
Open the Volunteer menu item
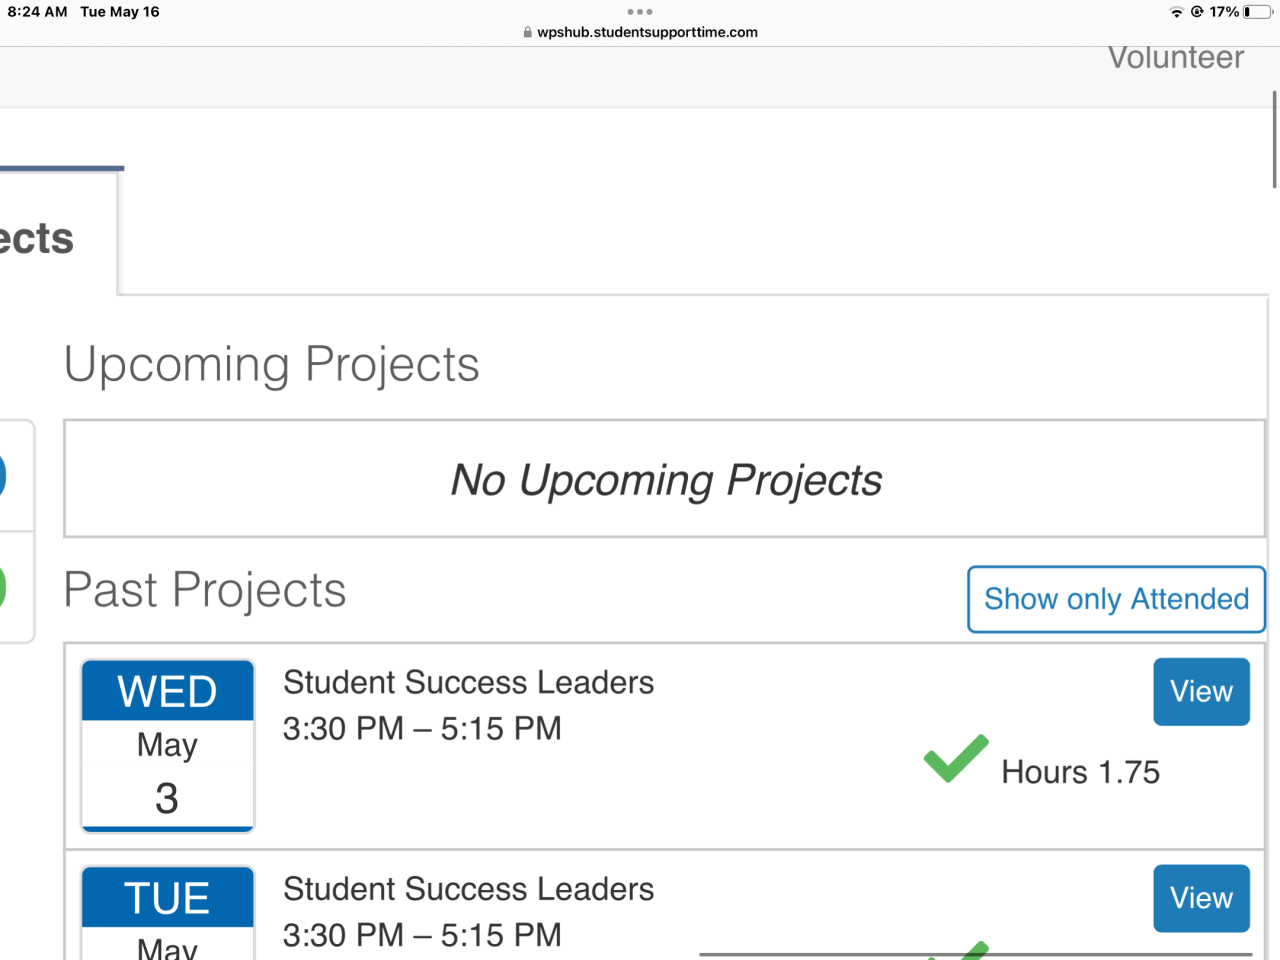tap(1176, 58)
